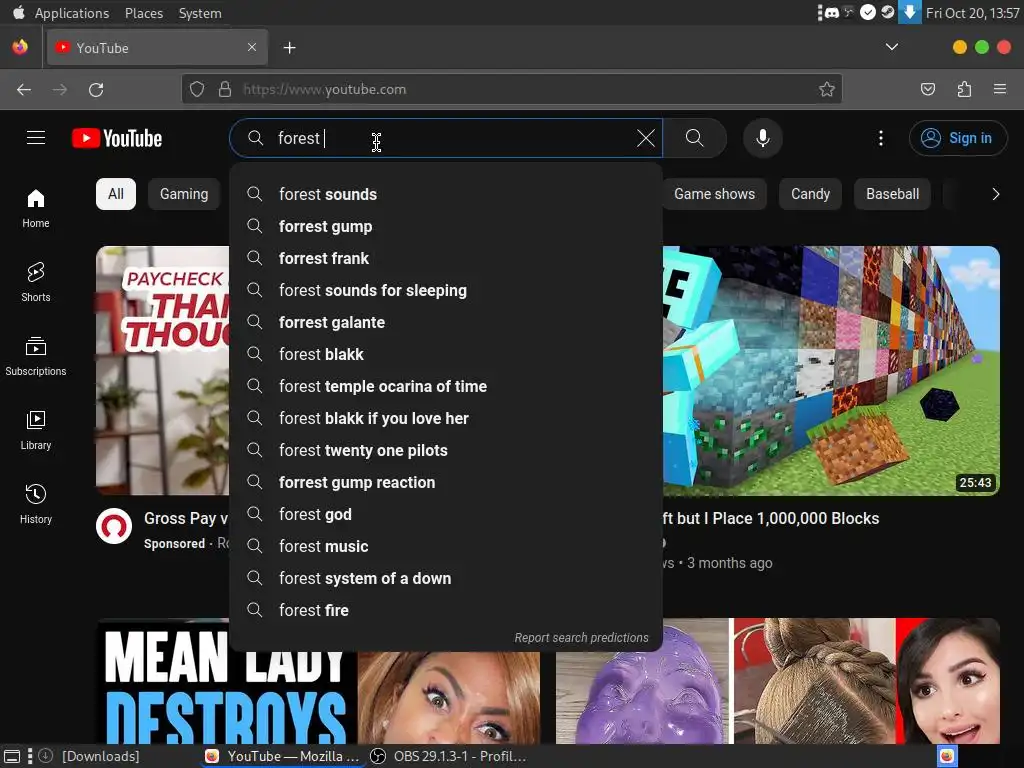Pick suggestion "forest twenty one pilots"

(x=445, y=450)
